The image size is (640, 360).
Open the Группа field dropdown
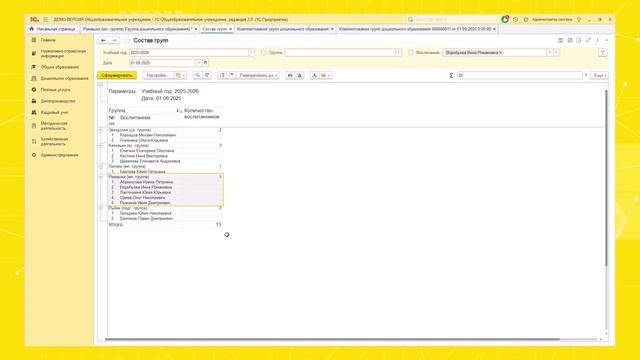(398, 53)
